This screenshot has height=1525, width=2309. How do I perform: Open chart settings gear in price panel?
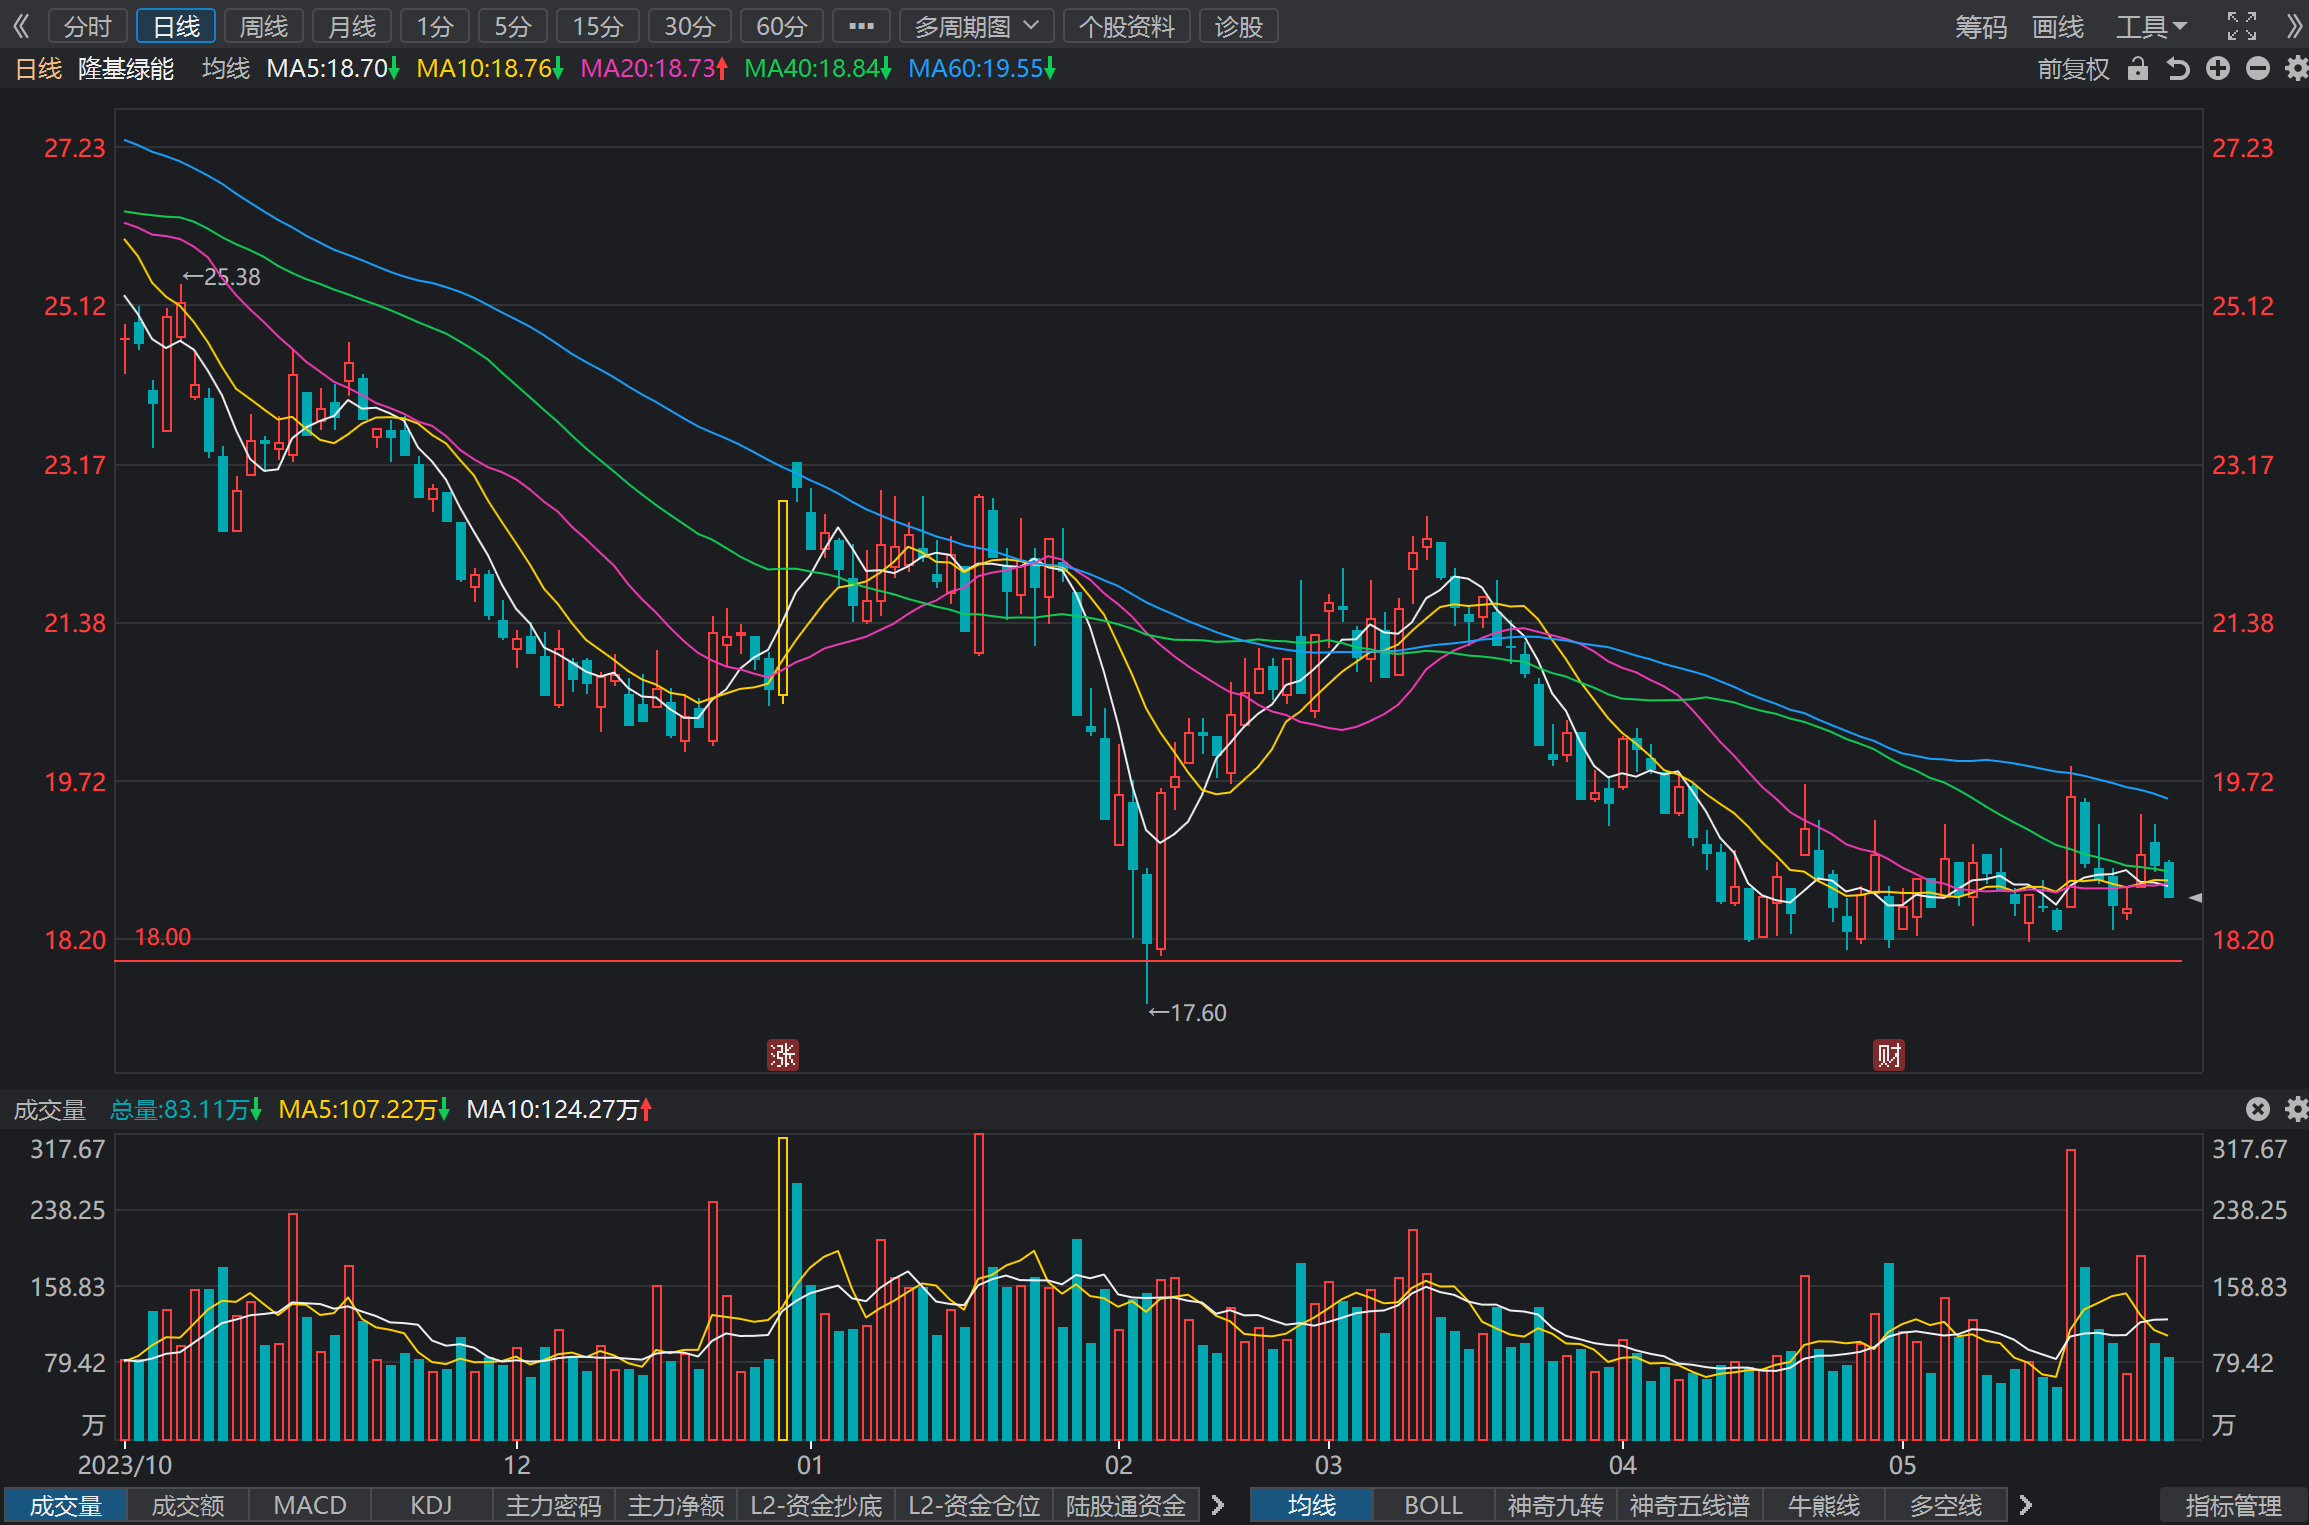point(2297,69)
